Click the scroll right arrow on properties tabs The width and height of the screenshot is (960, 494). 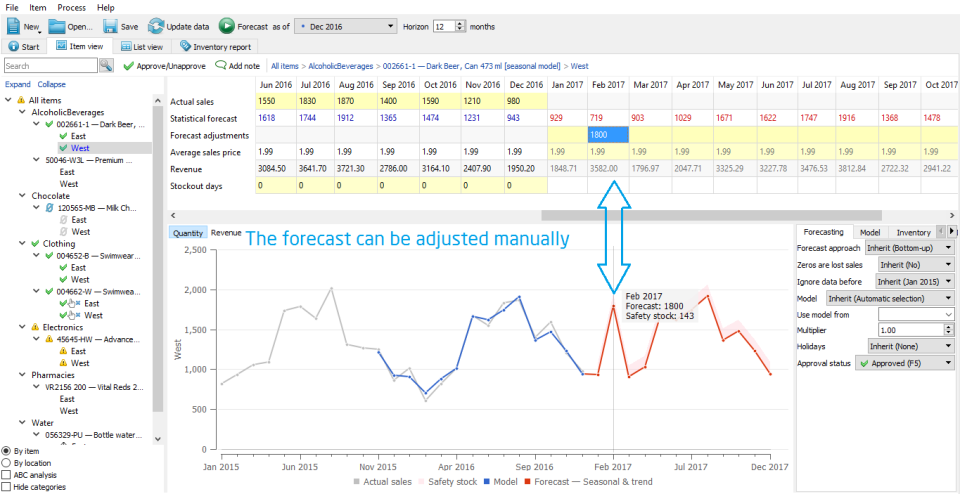pos(952,232)
